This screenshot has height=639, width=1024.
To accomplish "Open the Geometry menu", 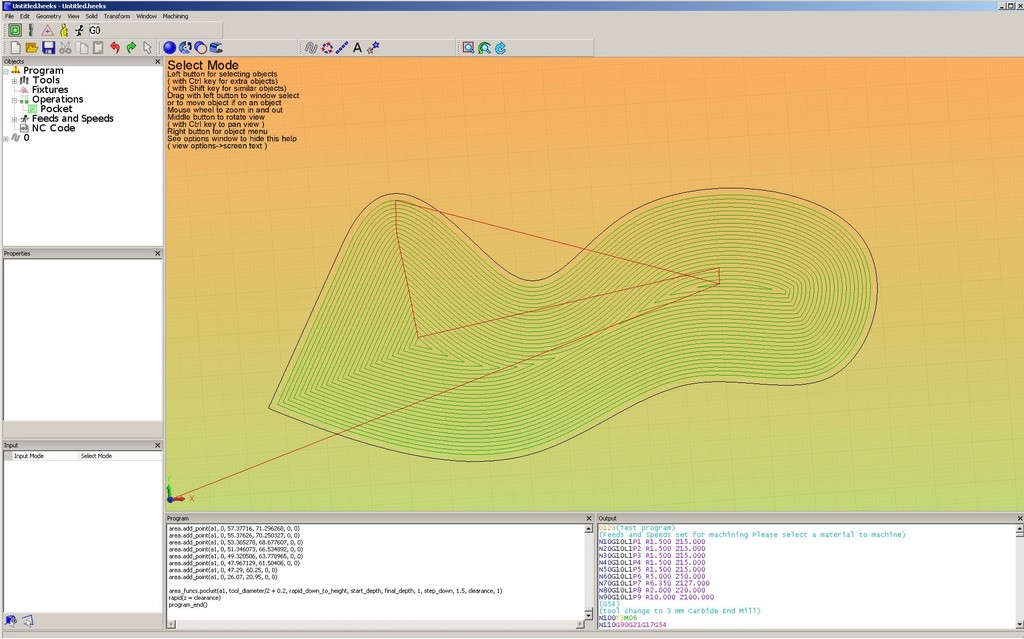I will point(48,16).
